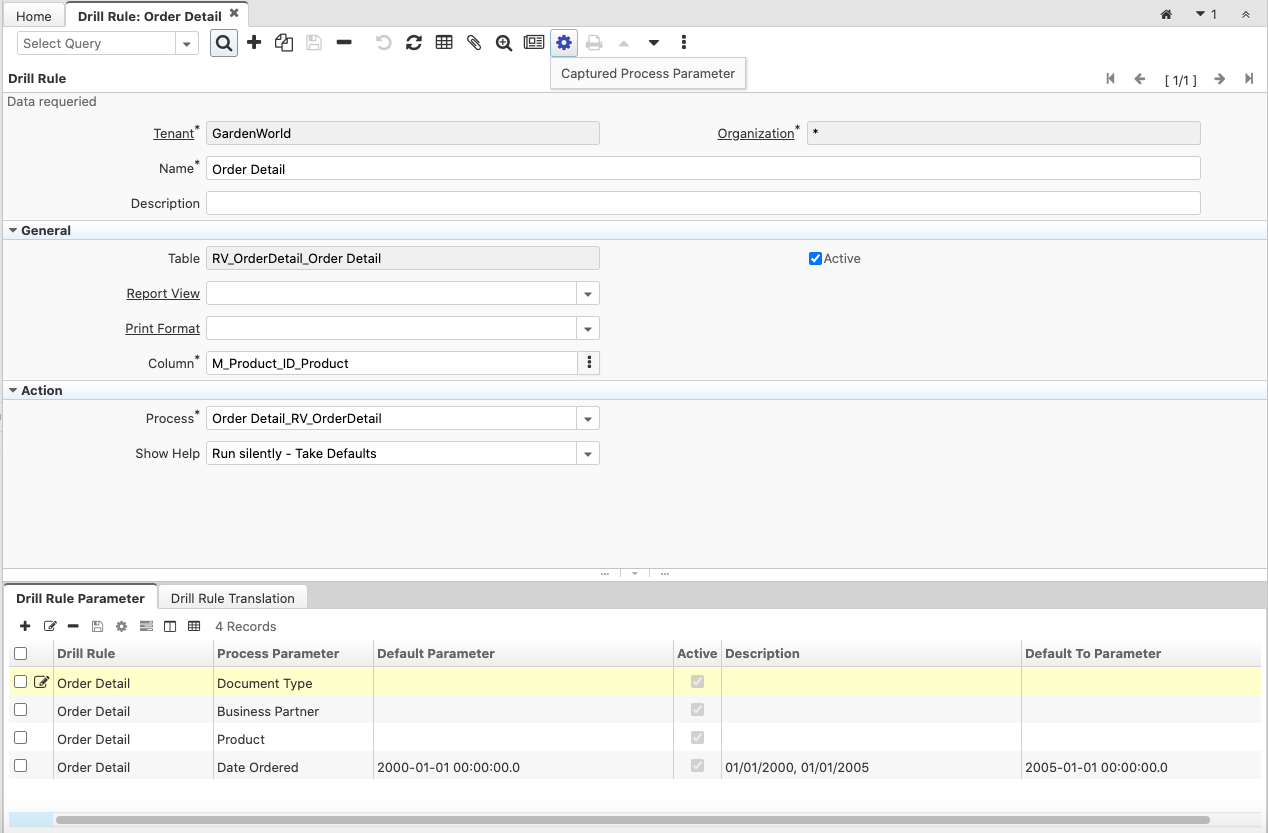
Task: Go to the first record
Action: (1110, 79)
